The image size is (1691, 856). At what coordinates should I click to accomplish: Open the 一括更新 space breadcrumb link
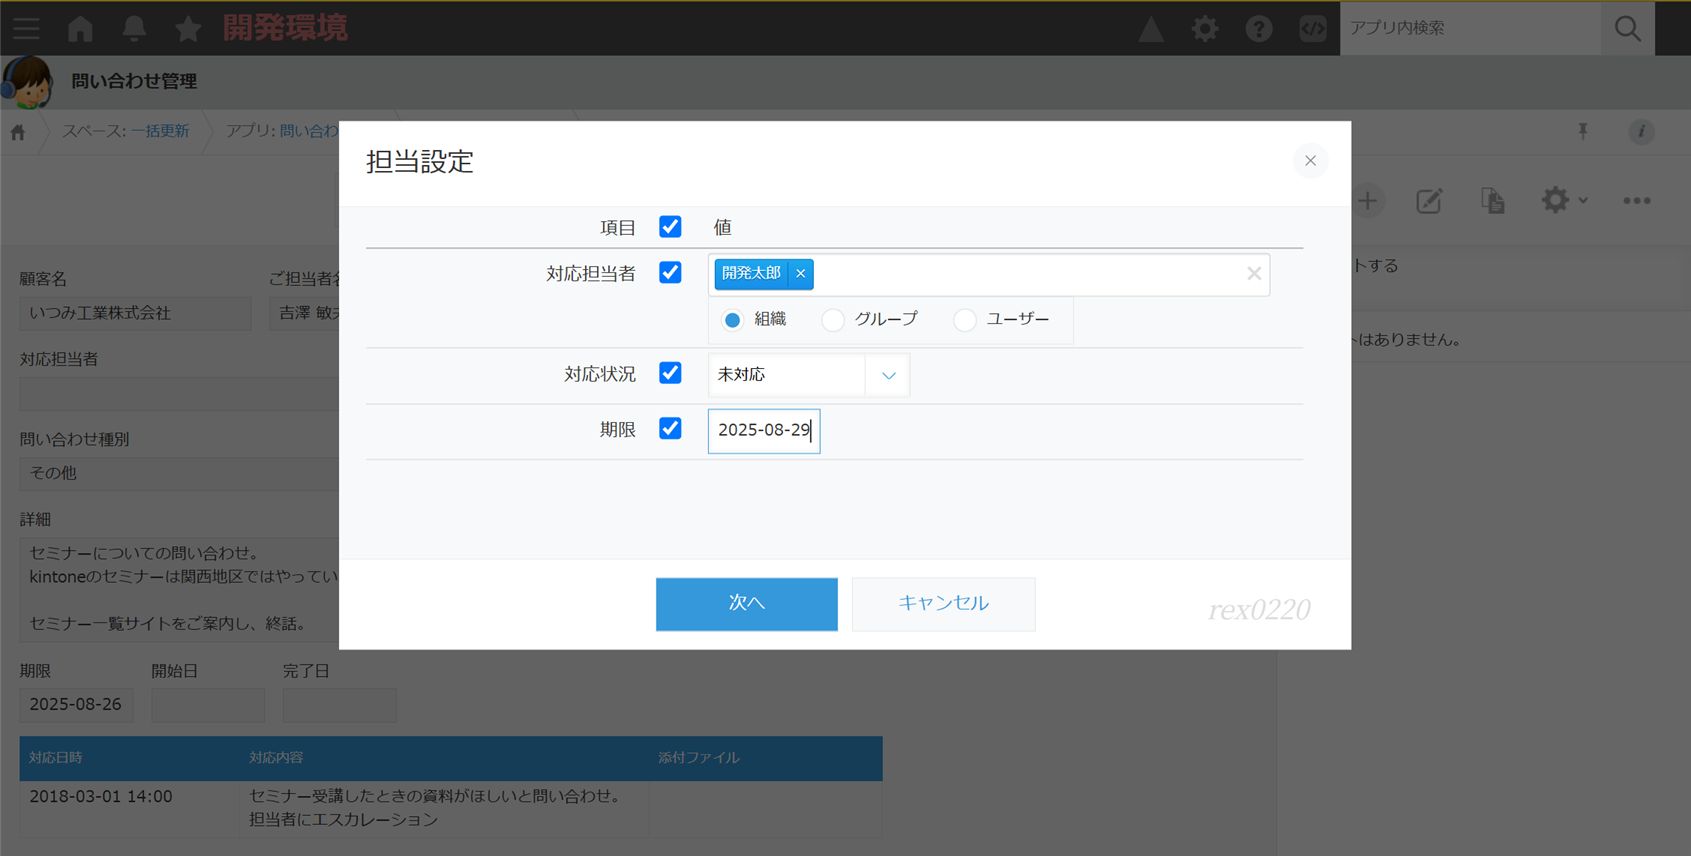160,131
